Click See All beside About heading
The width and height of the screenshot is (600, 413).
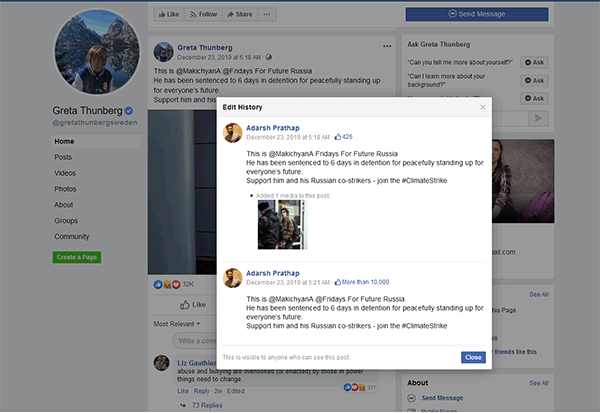[x=539, y=383]
